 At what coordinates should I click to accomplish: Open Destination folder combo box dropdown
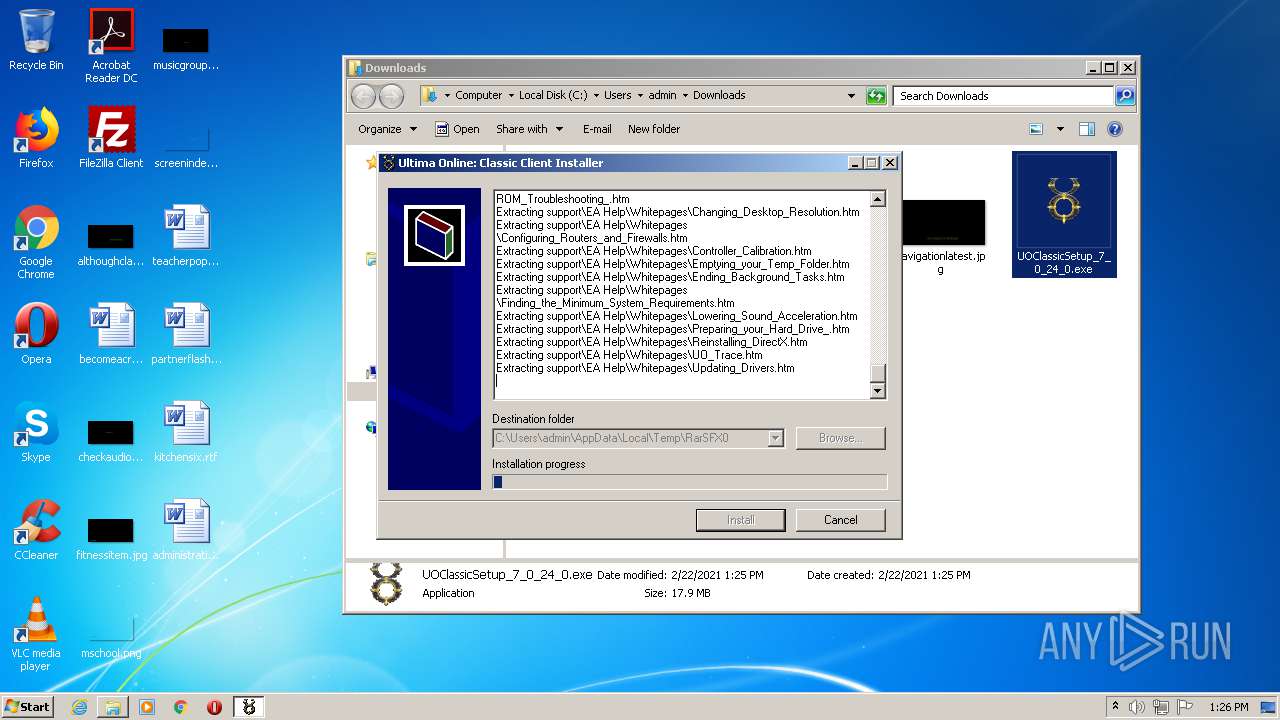[776, 438]
